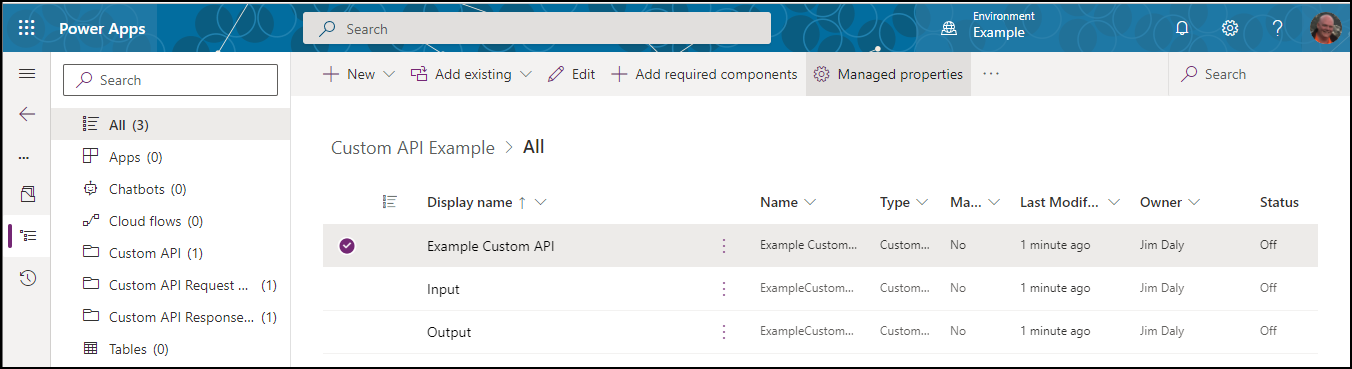Click the Status column header

coord(1279,202)
